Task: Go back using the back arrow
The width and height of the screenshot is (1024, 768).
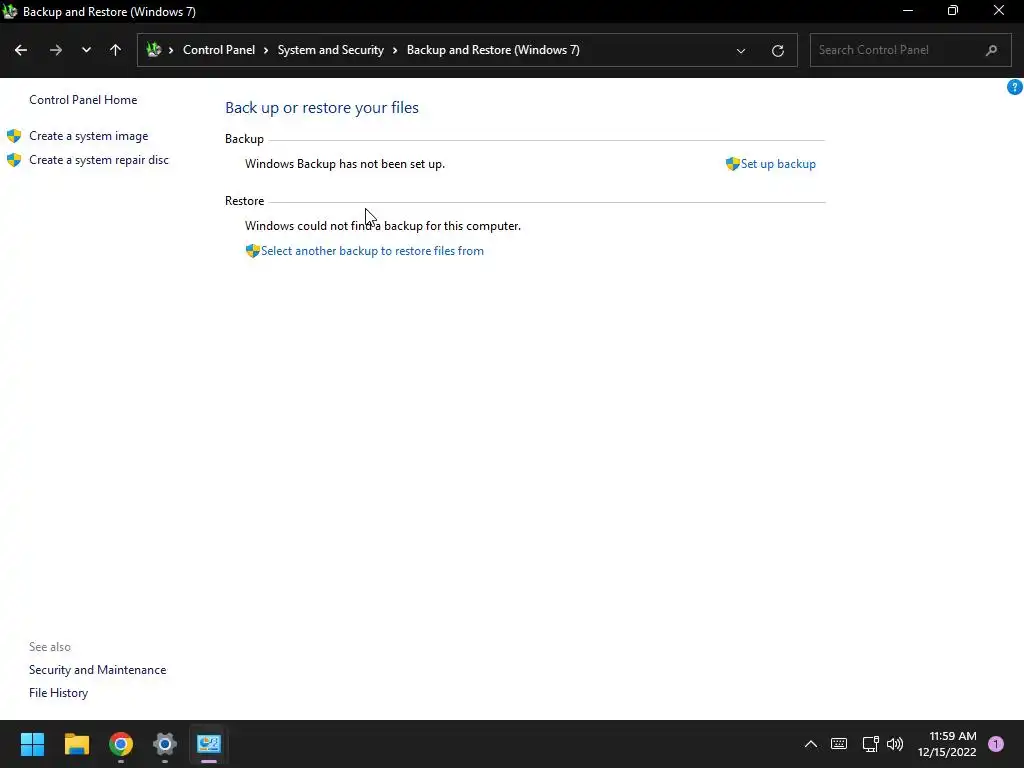Action: [x=21, y=50]
